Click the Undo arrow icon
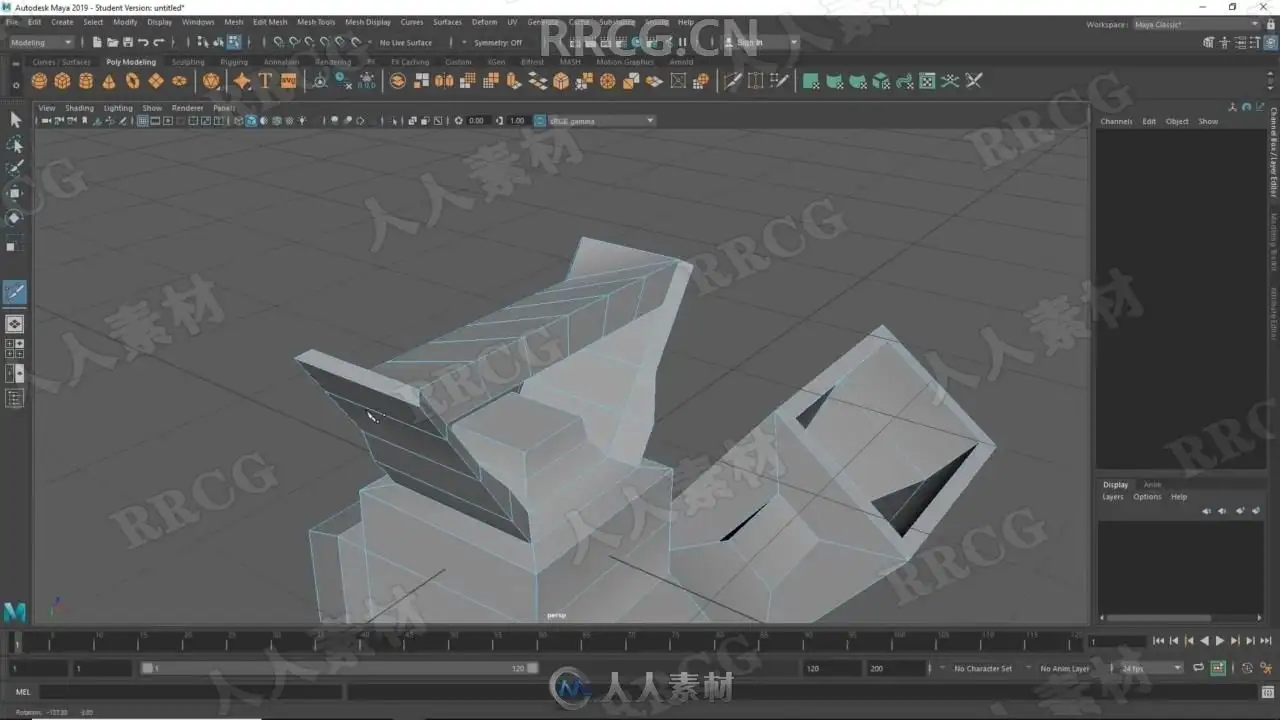The height and width of the screenshot is (720, 1280). click(143, 42)
